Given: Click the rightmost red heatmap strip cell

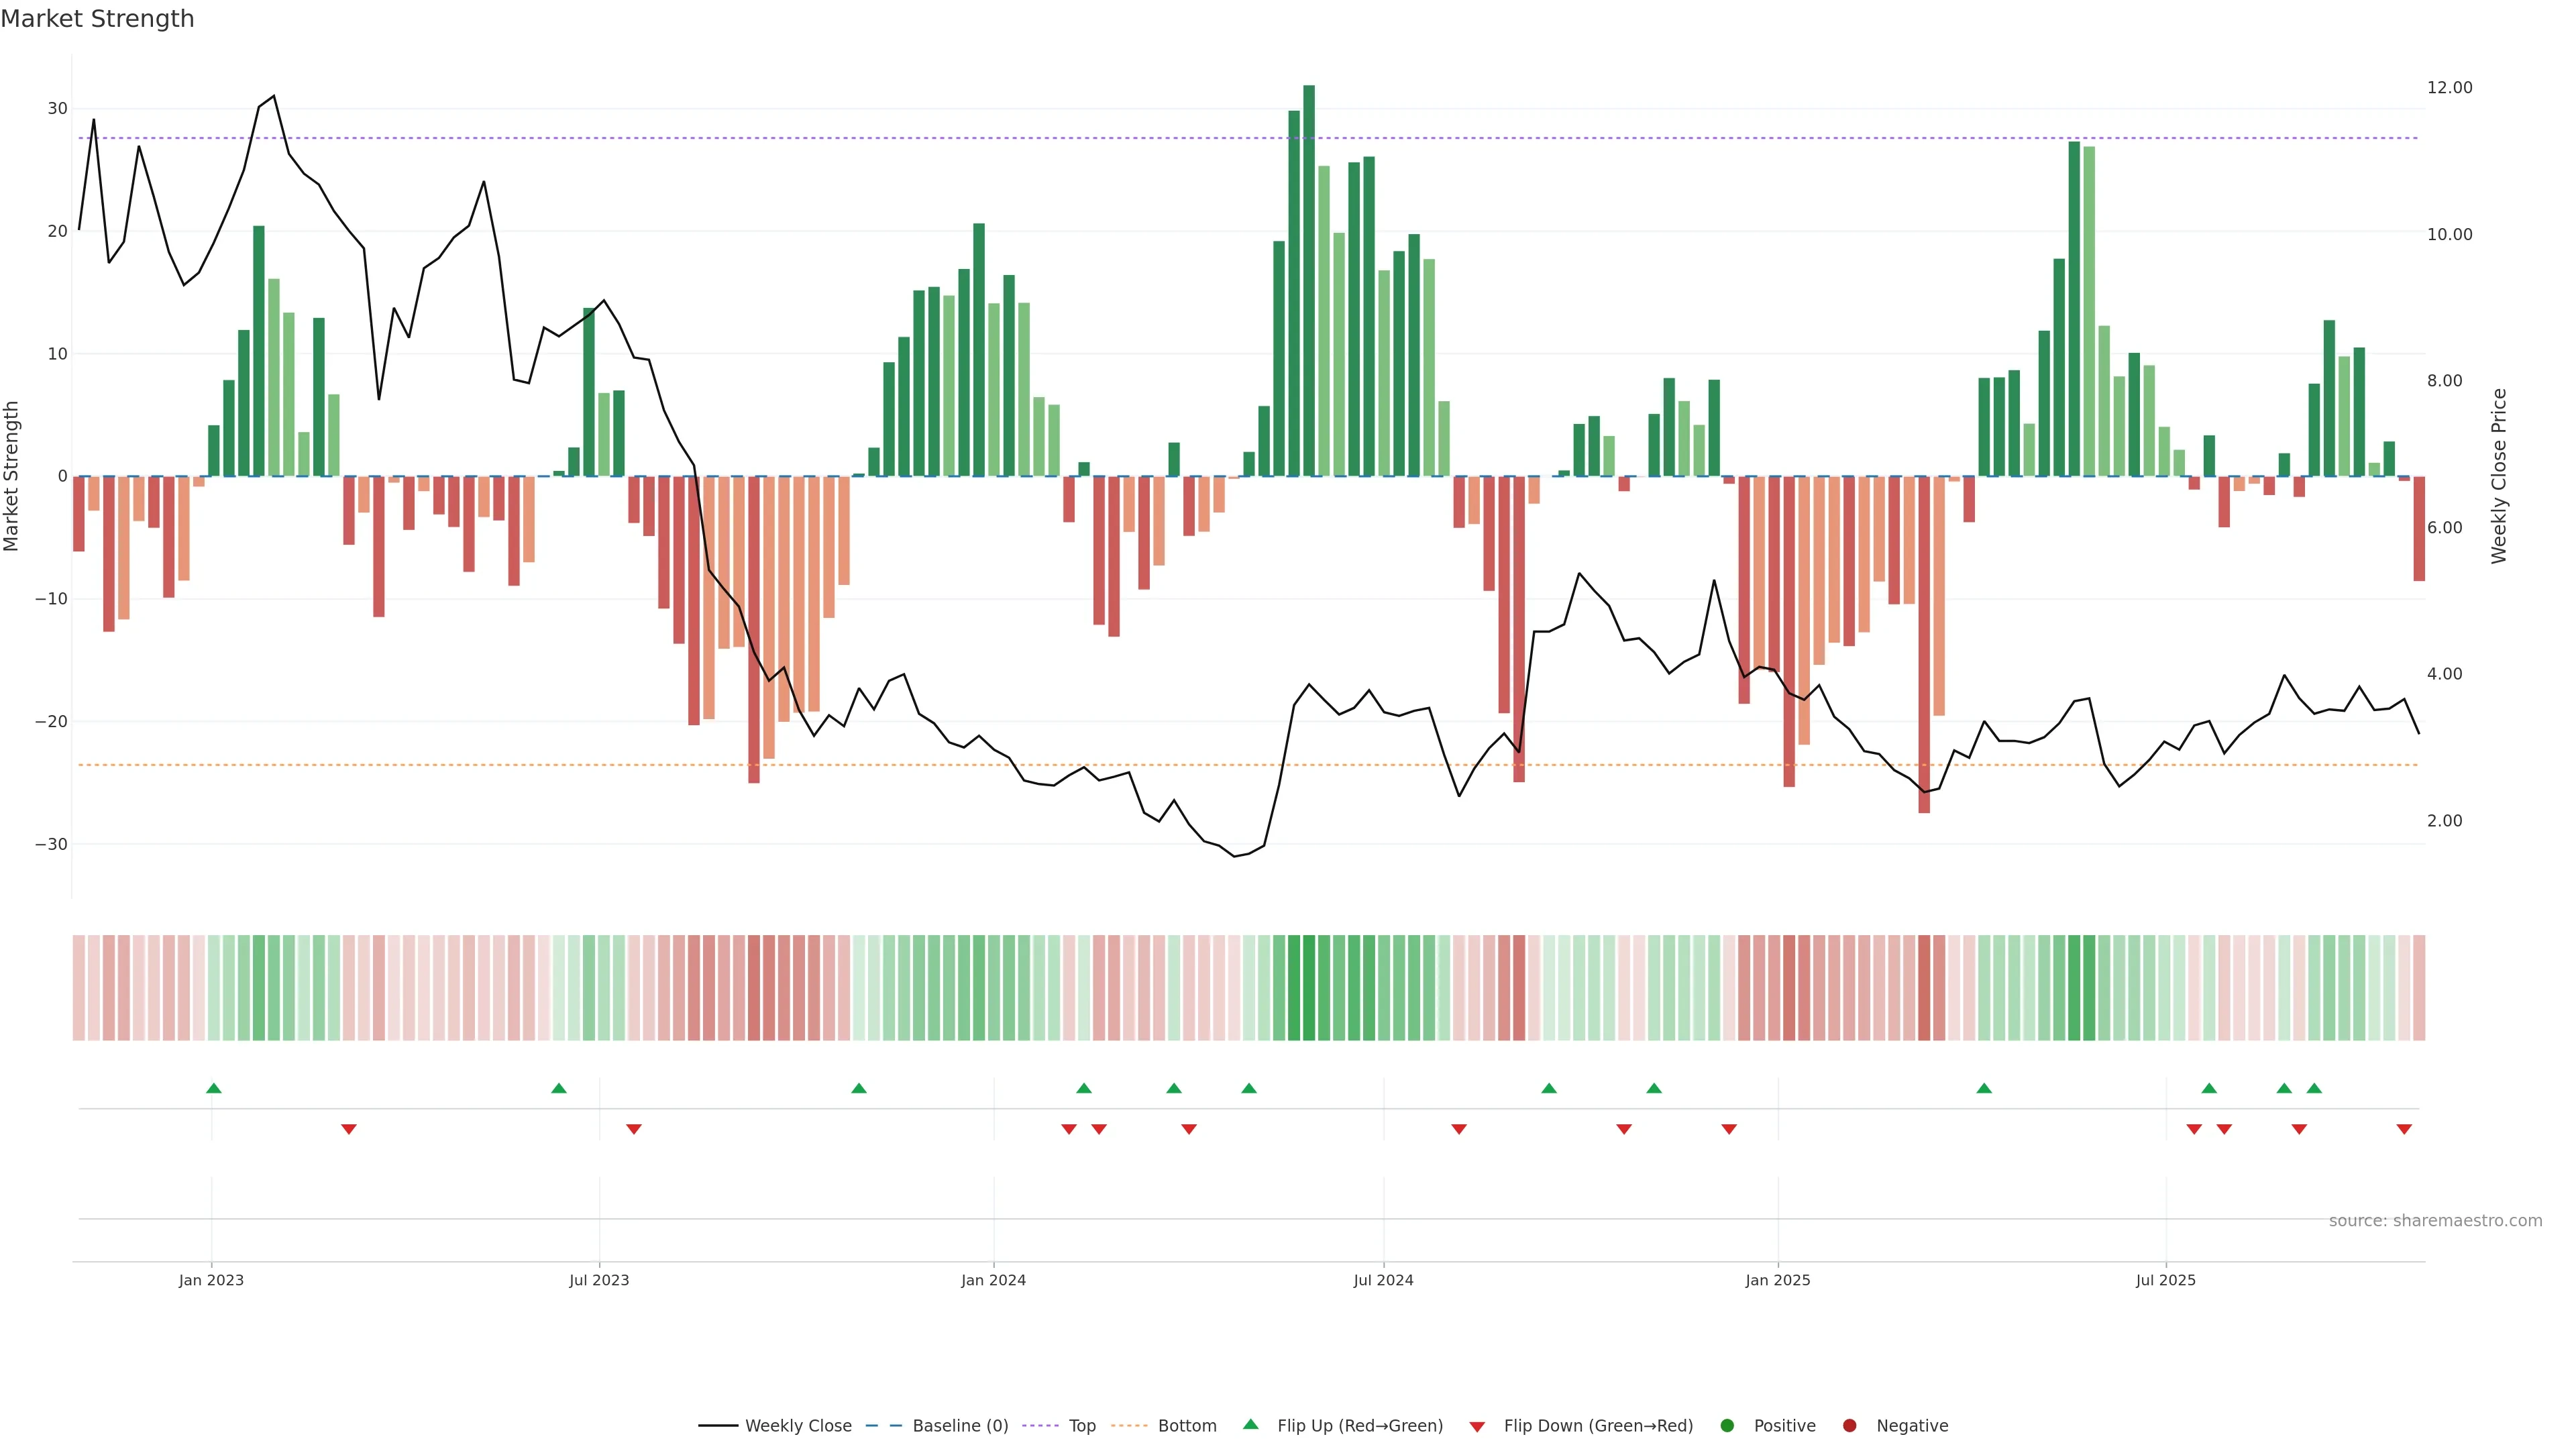Looking at the screenshot, I should pos(2419,988).
